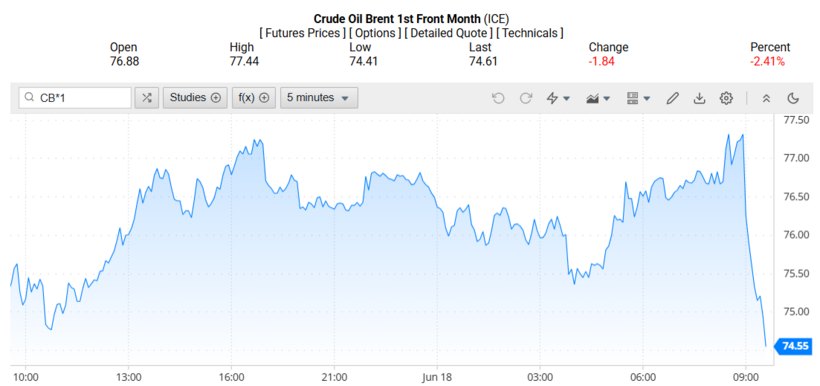Viewport: 820px width, 386px height.
Task: Expand the chart type dropdown
Action: click(x=598, y=98)
